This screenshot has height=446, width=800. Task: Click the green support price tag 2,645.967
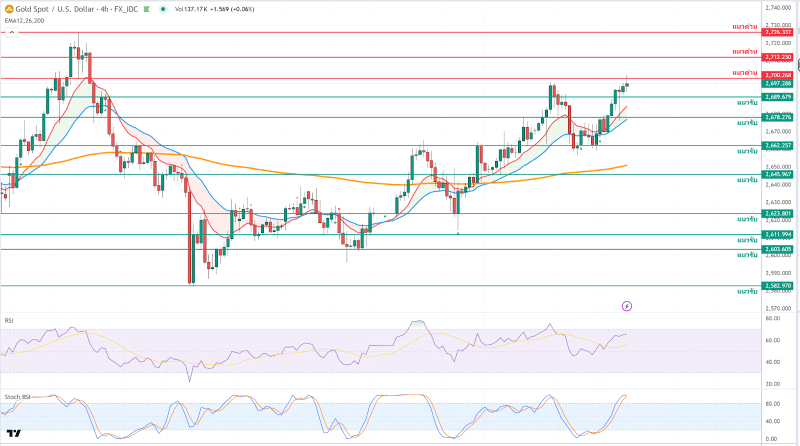(778, 174)
